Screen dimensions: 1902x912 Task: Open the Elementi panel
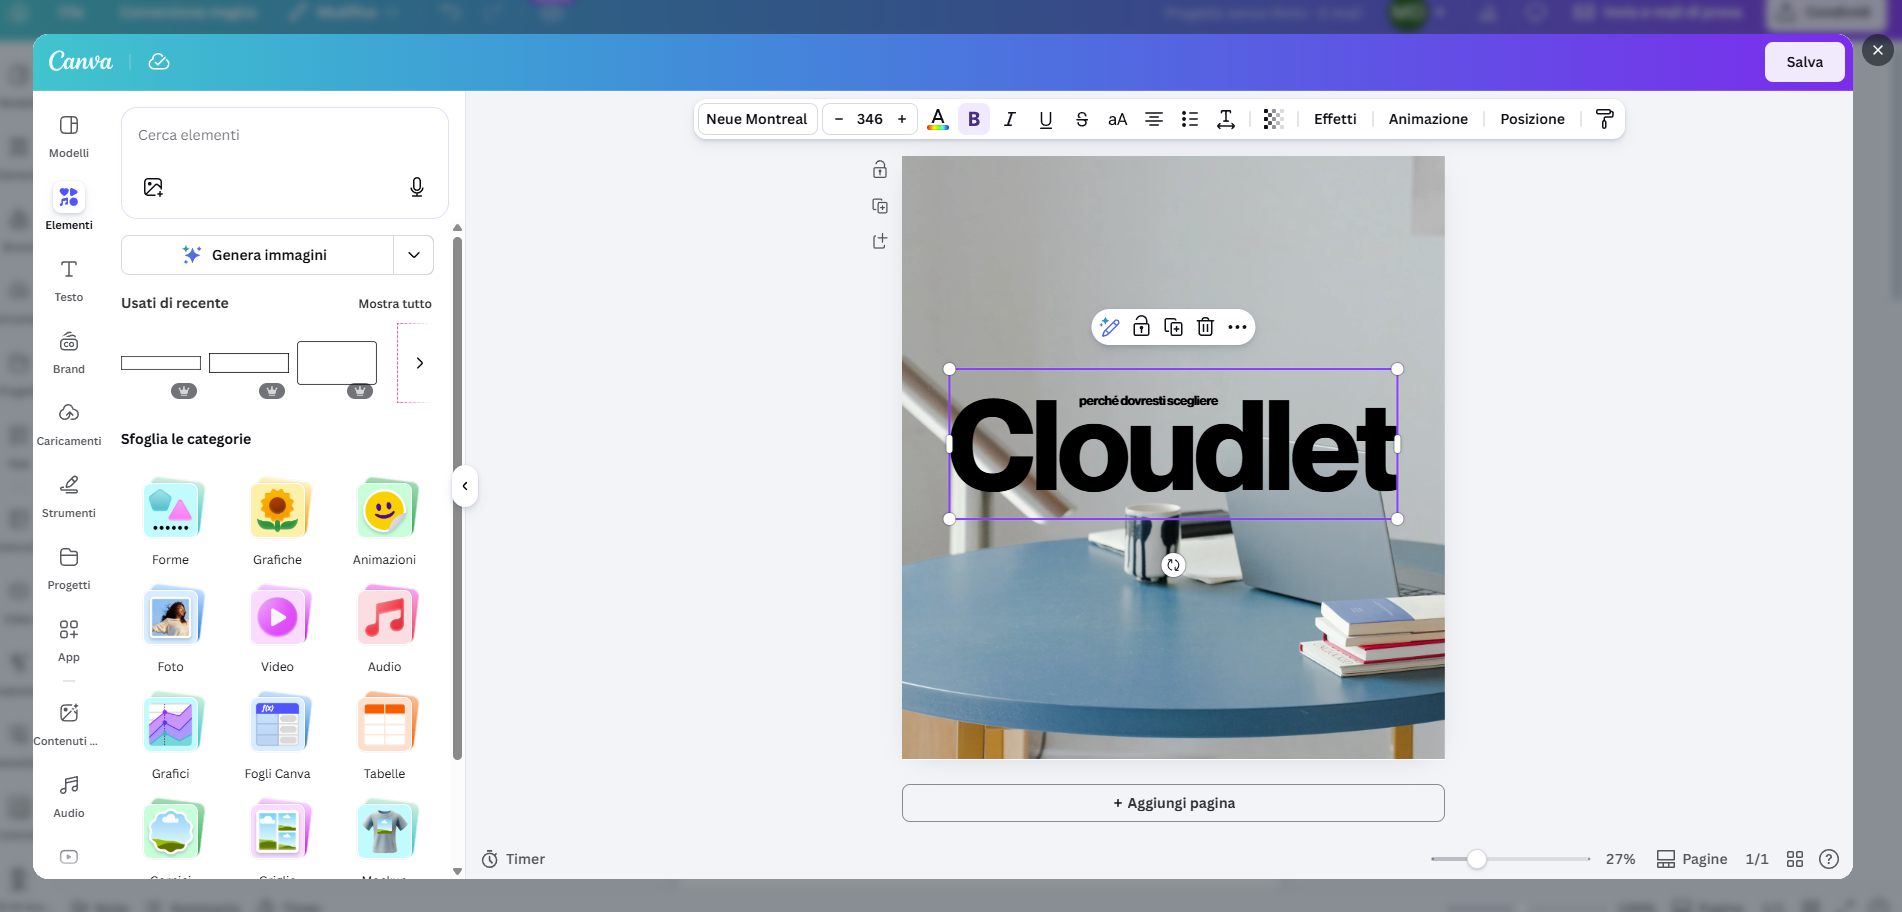click(x=69, y=208)
